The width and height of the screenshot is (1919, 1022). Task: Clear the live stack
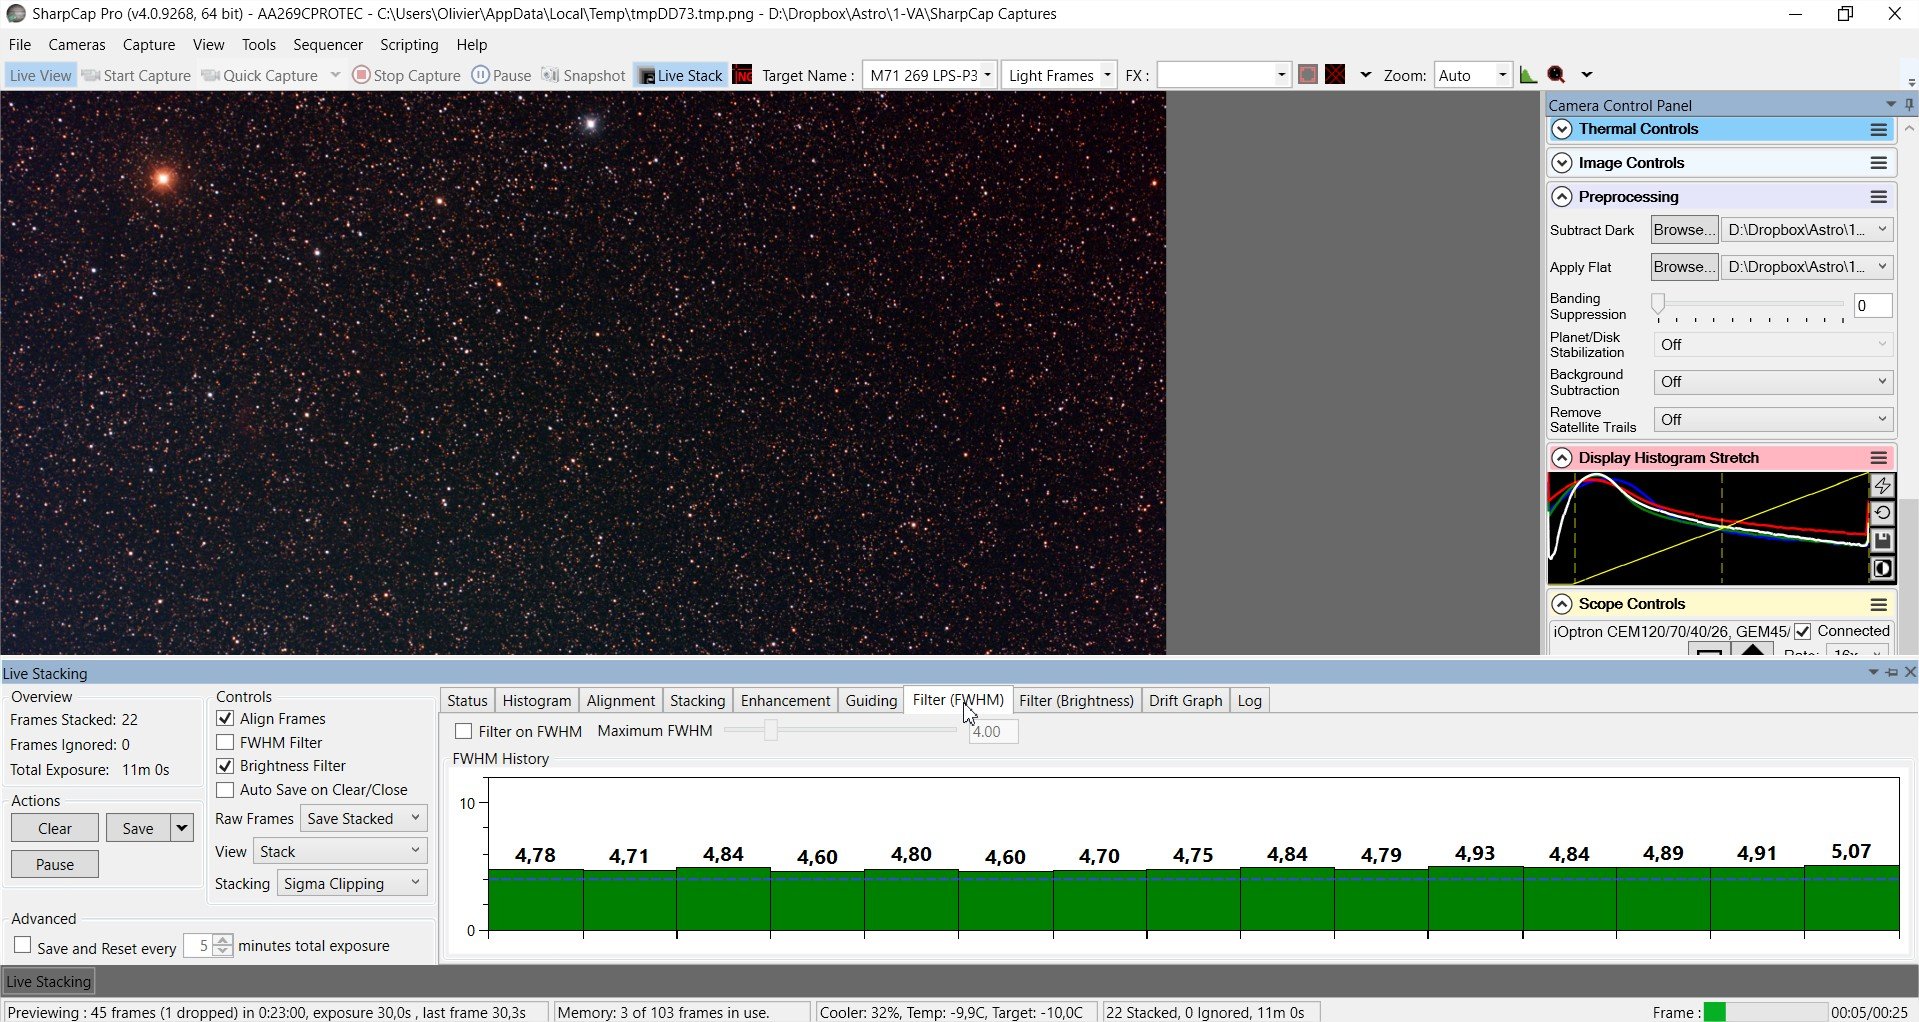[x=55, y=828]
